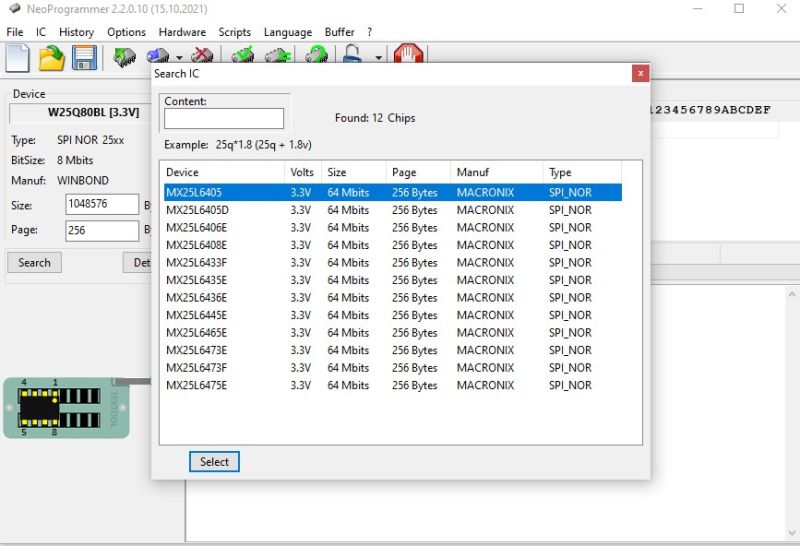Open the Hardware menu

[182, 32]
